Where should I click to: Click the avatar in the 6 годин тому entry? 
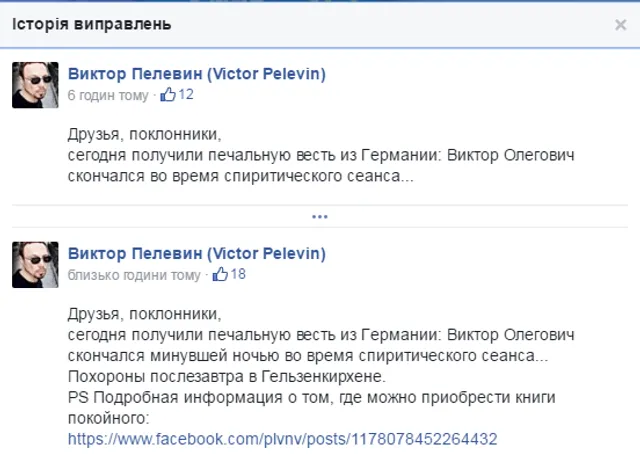pyautogui.click(x=35, y=85)
